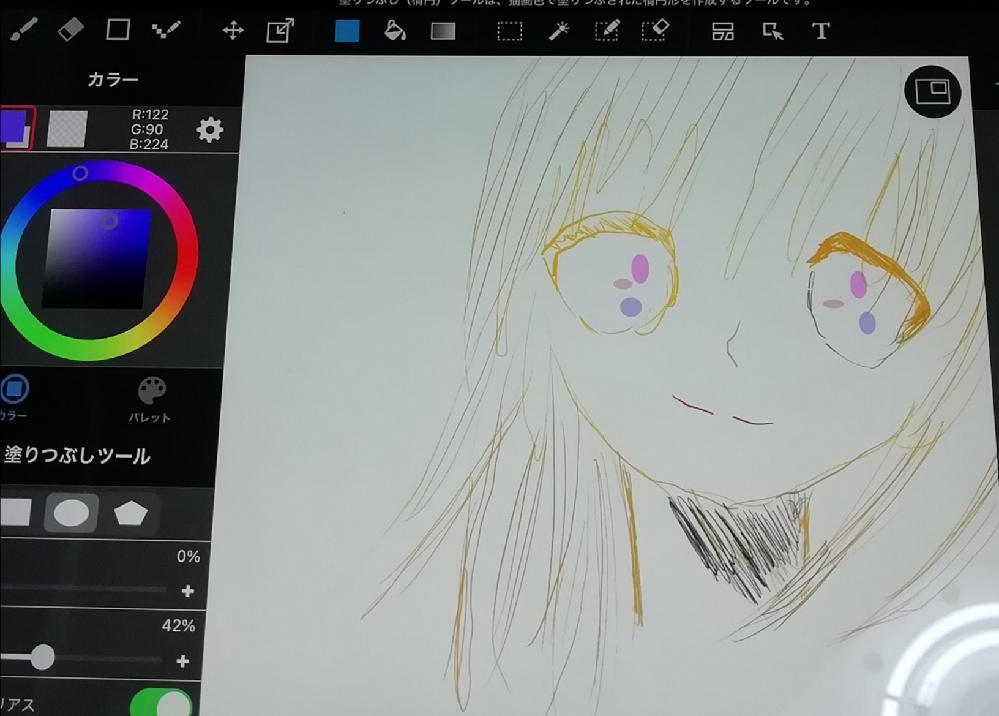Select the Move tool
This screenshot has width=999, height=716.
point(233,31)
